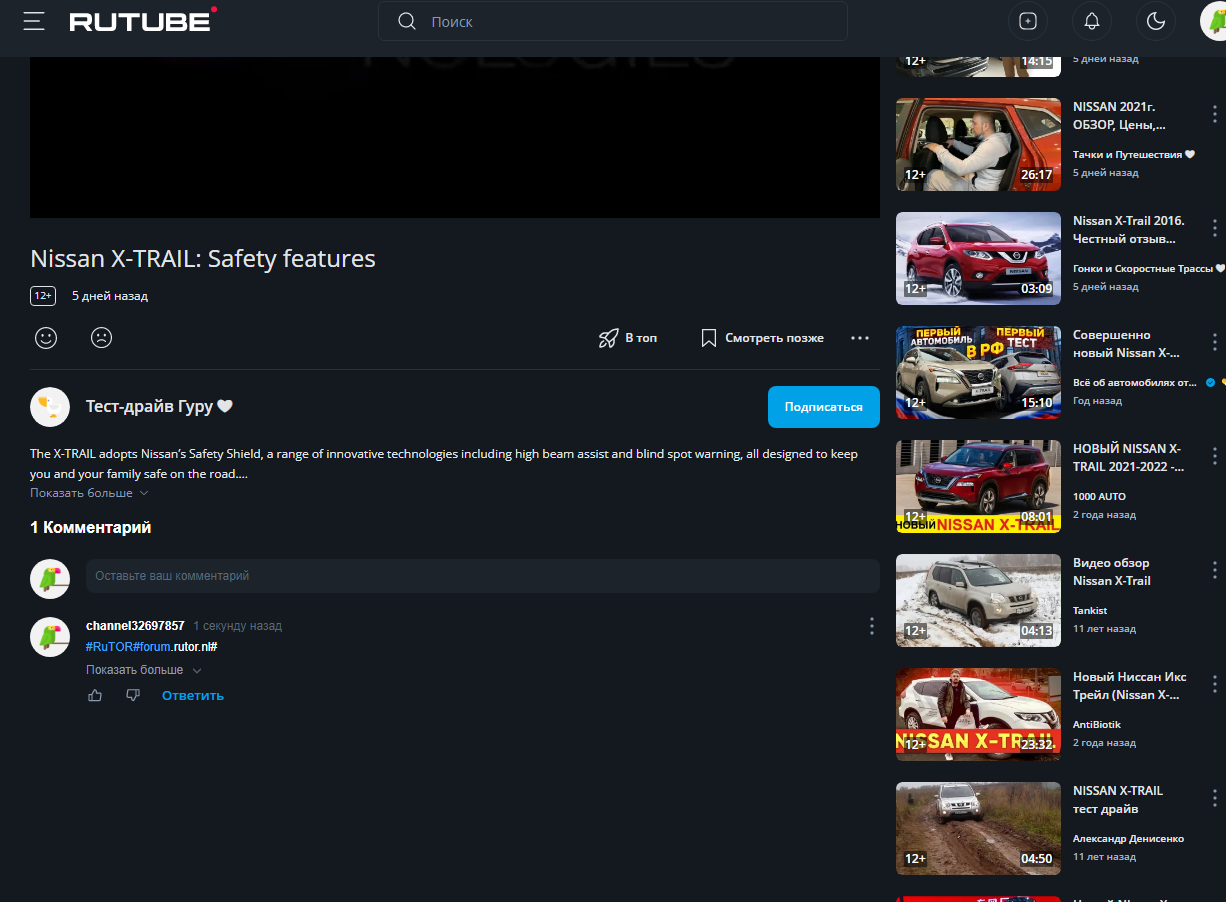Open Тест-драйв Гуру channel avatar
Screen dimensions: 1226x902
[x=50, y=407]
